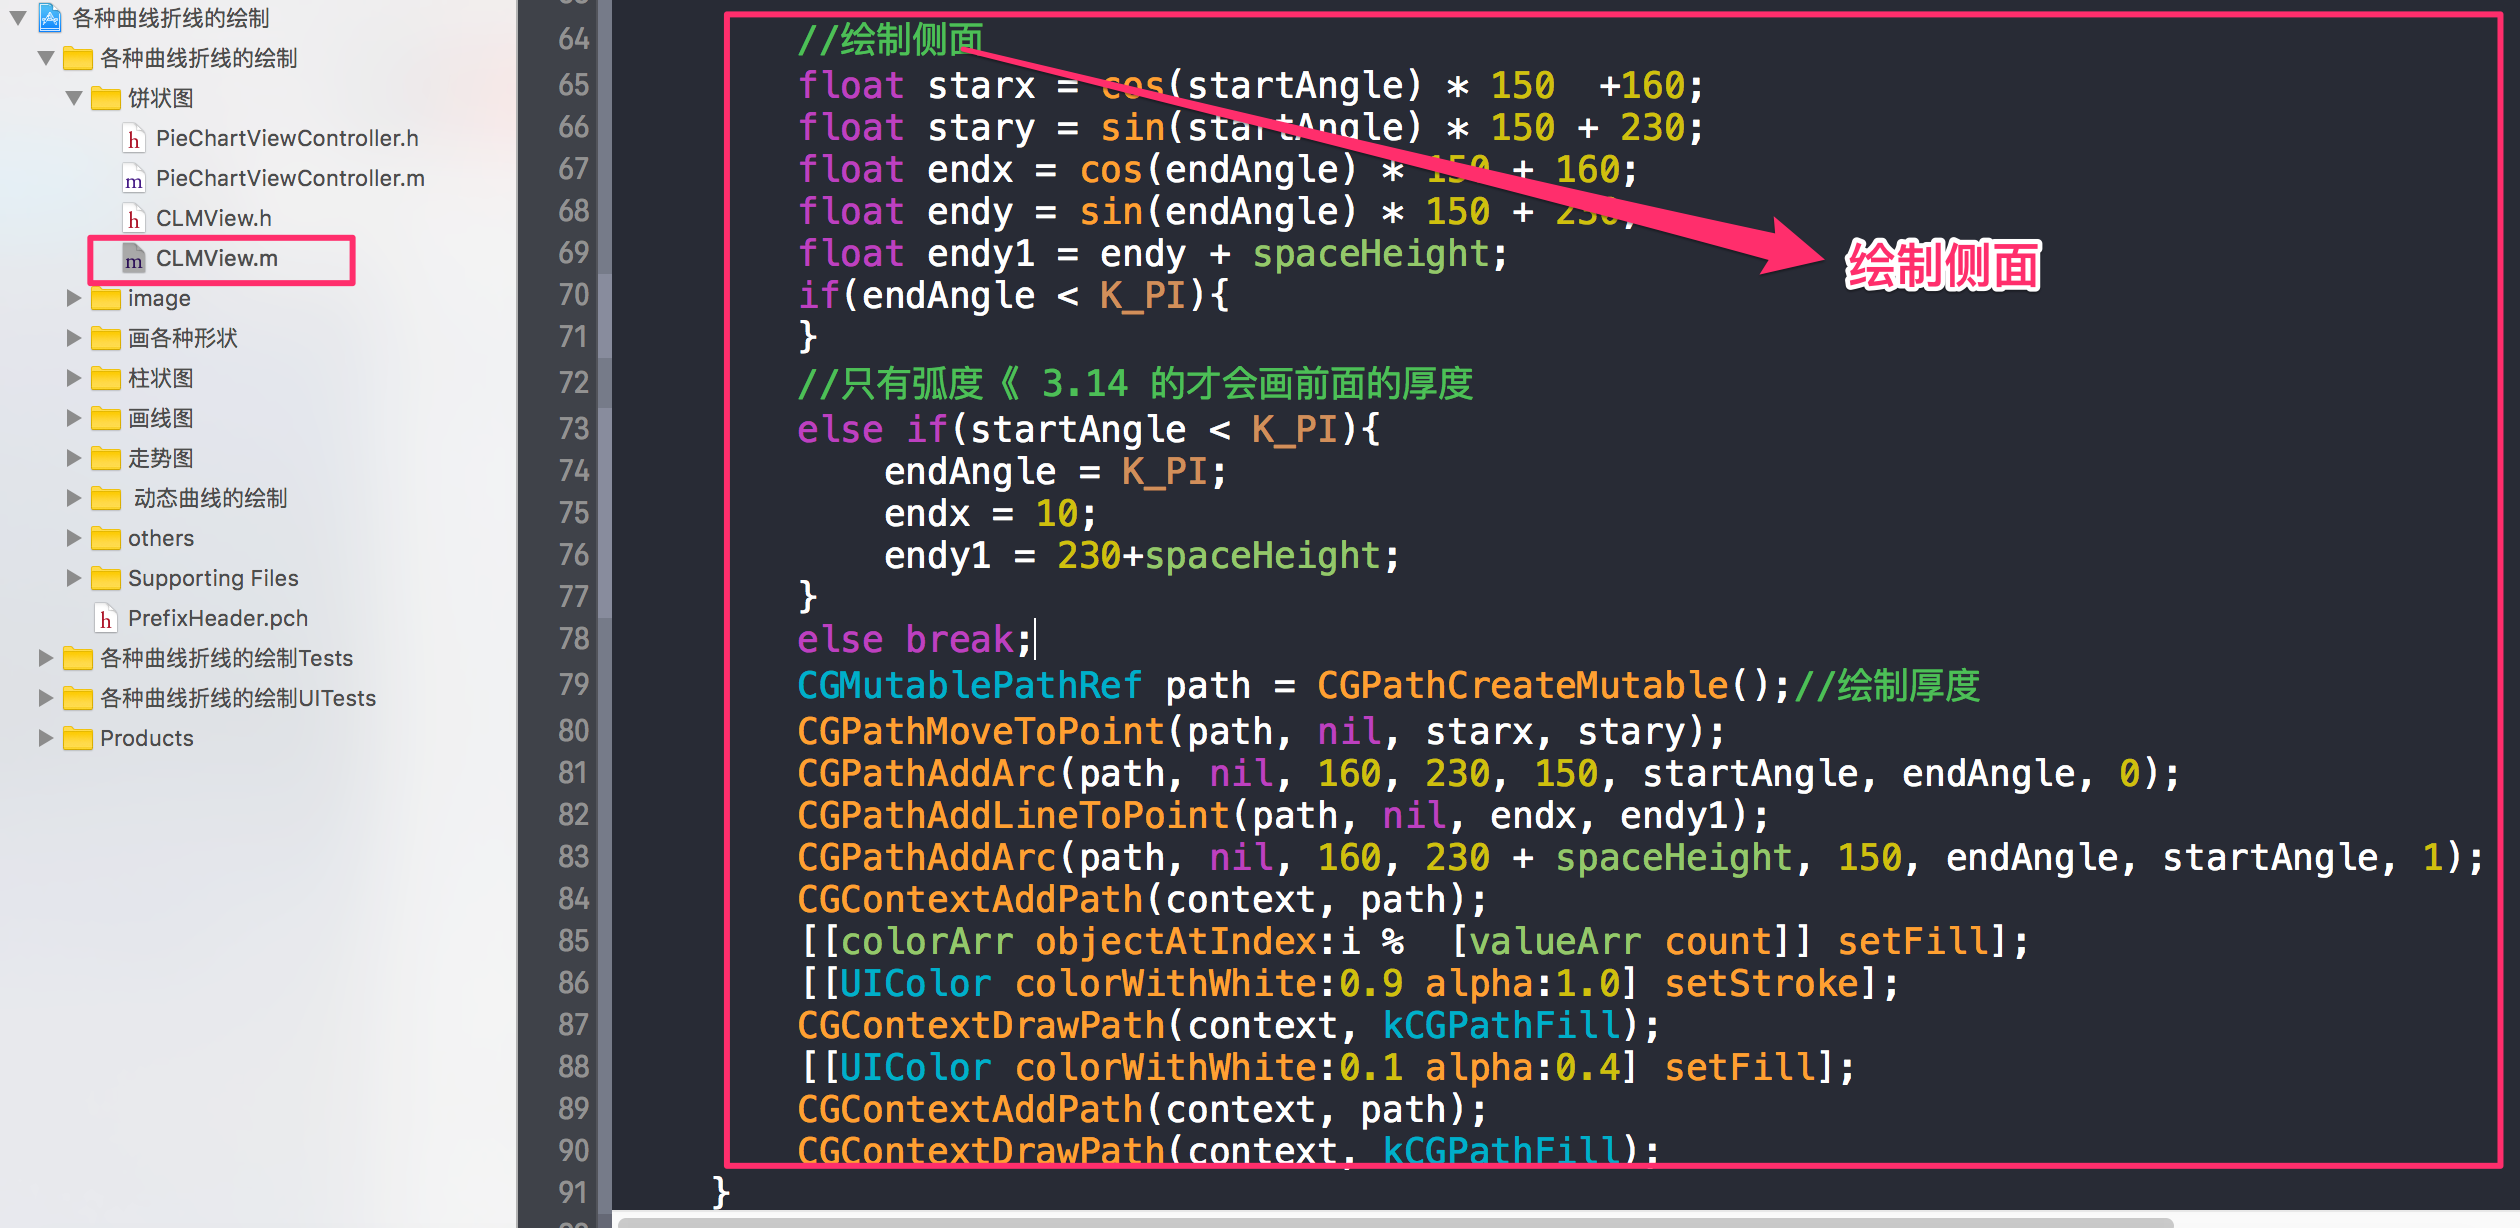The height and width of the screenshot is (1228, 2520).
Task: Expand the 各种曲线折线的绘制UITests group
Action: pyautogui.click(x=46, y=698)
